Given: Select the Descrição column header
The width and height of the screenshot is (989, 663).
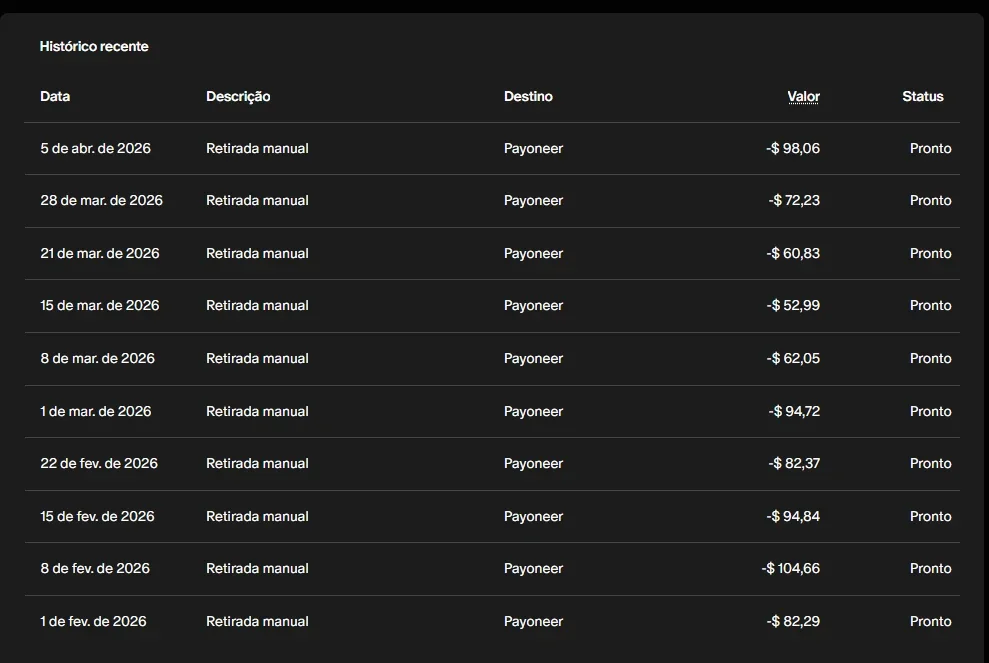Looking at the screenshot, I should pyautogui.click(x=238, y=97).
